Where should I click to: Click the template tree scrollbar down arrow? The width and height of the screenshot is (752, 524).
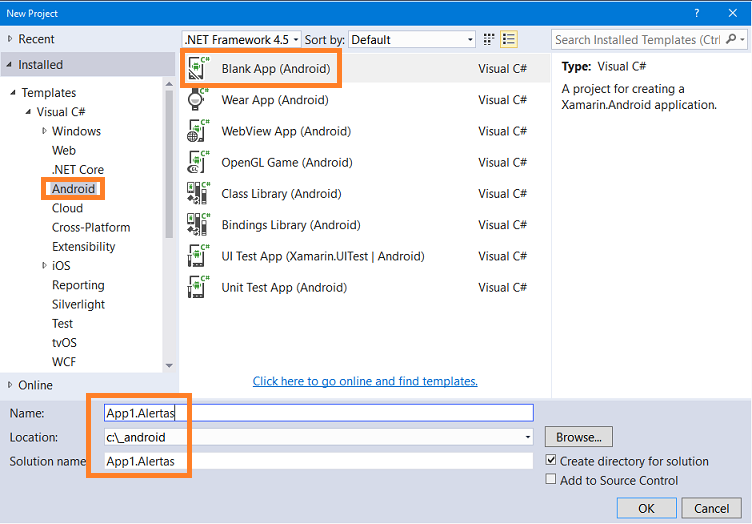pos(169,365)
